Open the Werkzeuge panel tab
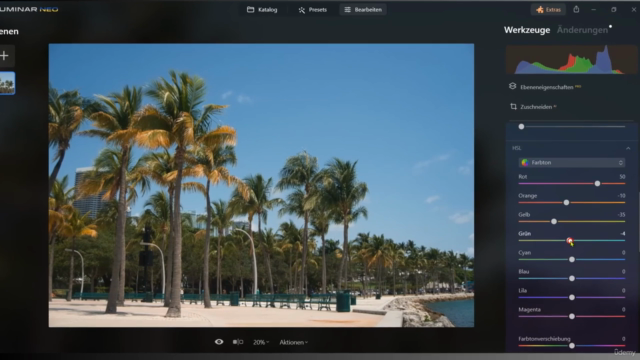The width and height of the screenshot is (640, 360). click(527, 30)
